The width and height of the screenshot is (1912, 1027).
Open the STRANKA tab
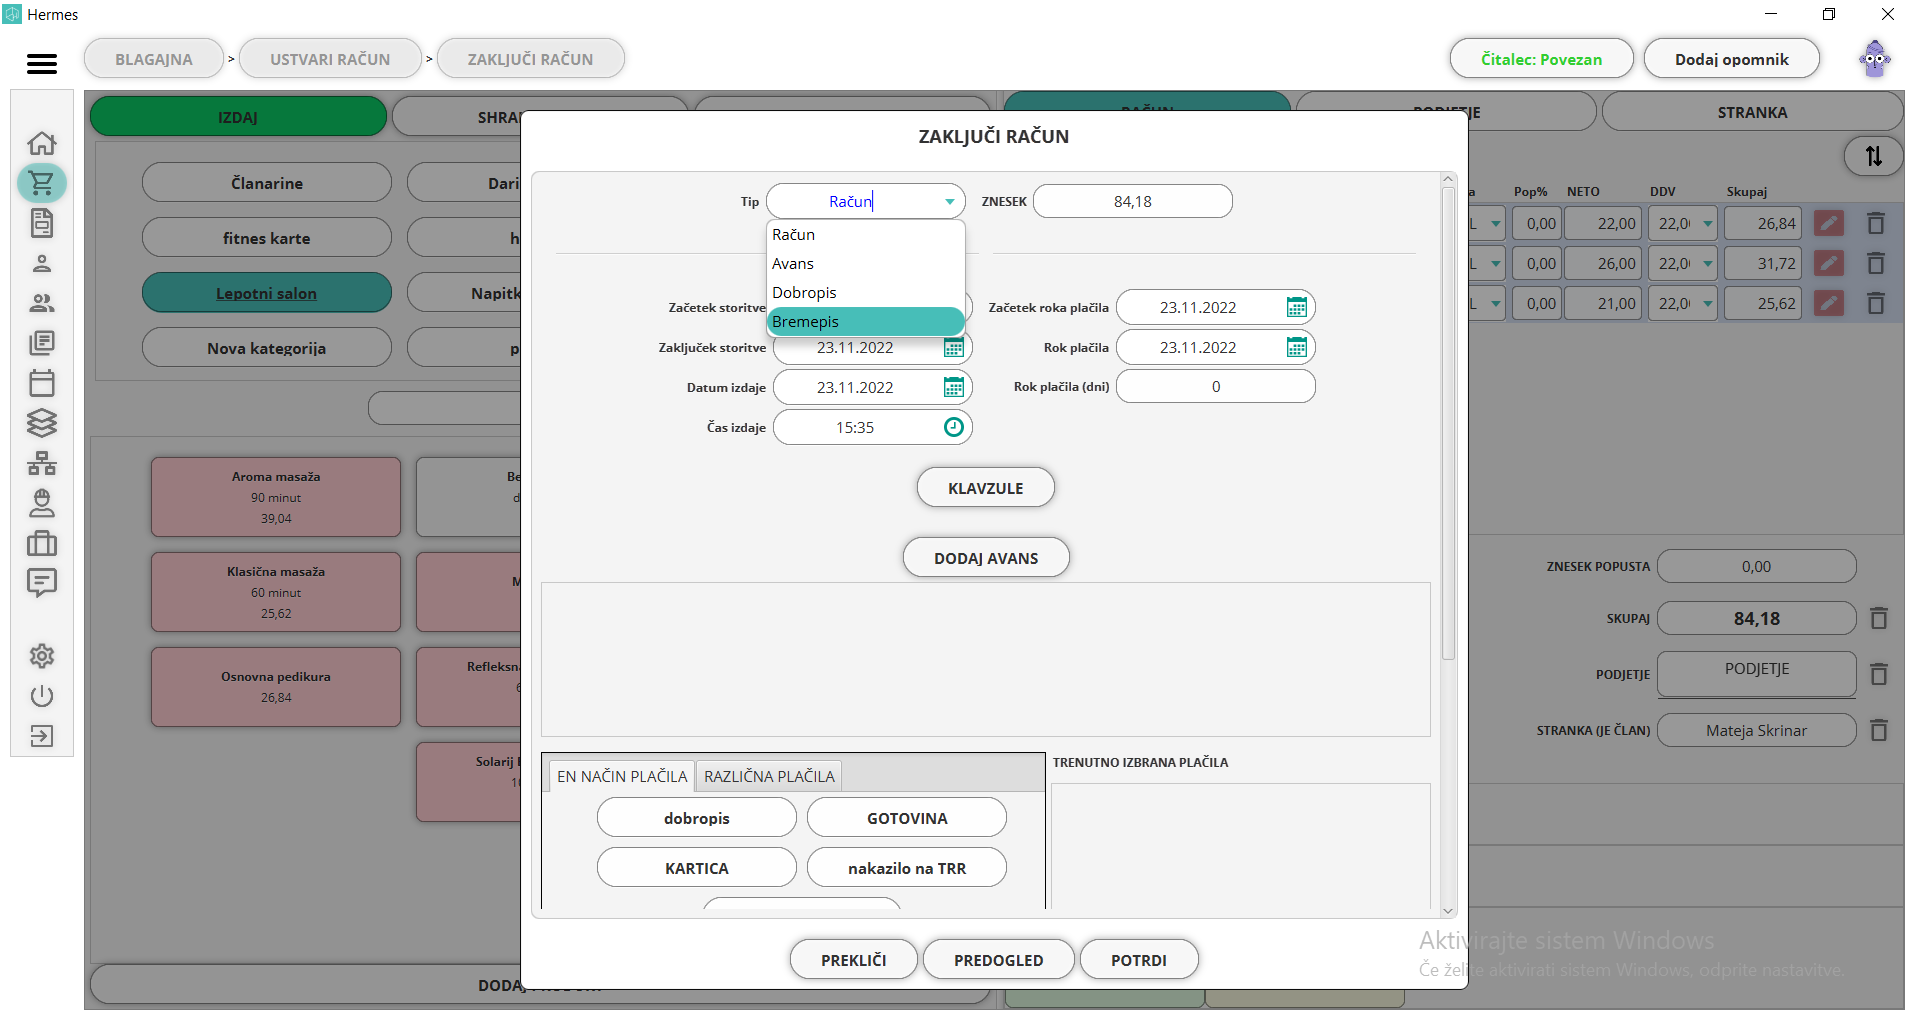1752,113
